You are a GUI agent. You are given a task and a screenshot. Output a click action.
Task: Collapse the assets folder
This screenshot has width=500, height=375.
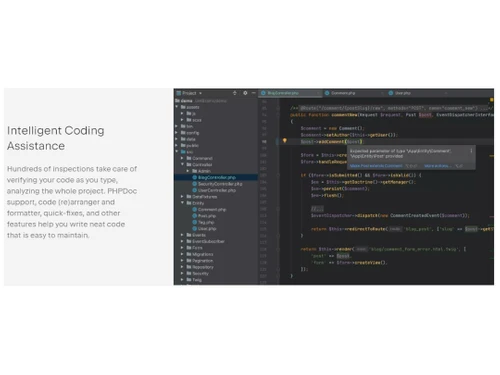point(177,107)
